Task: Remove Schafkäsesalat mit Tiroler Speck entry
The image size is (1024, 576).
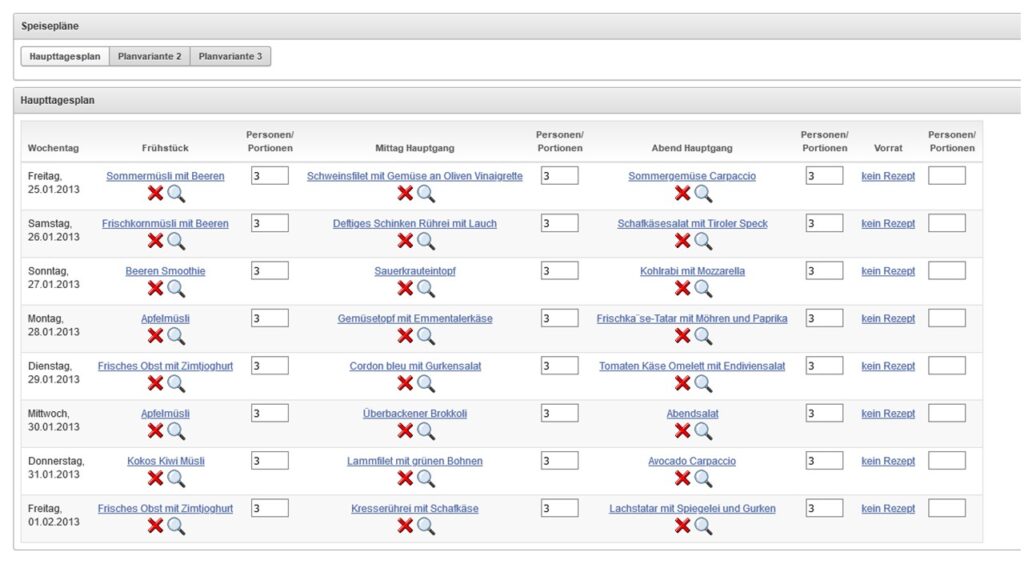Action: (682, 241)
